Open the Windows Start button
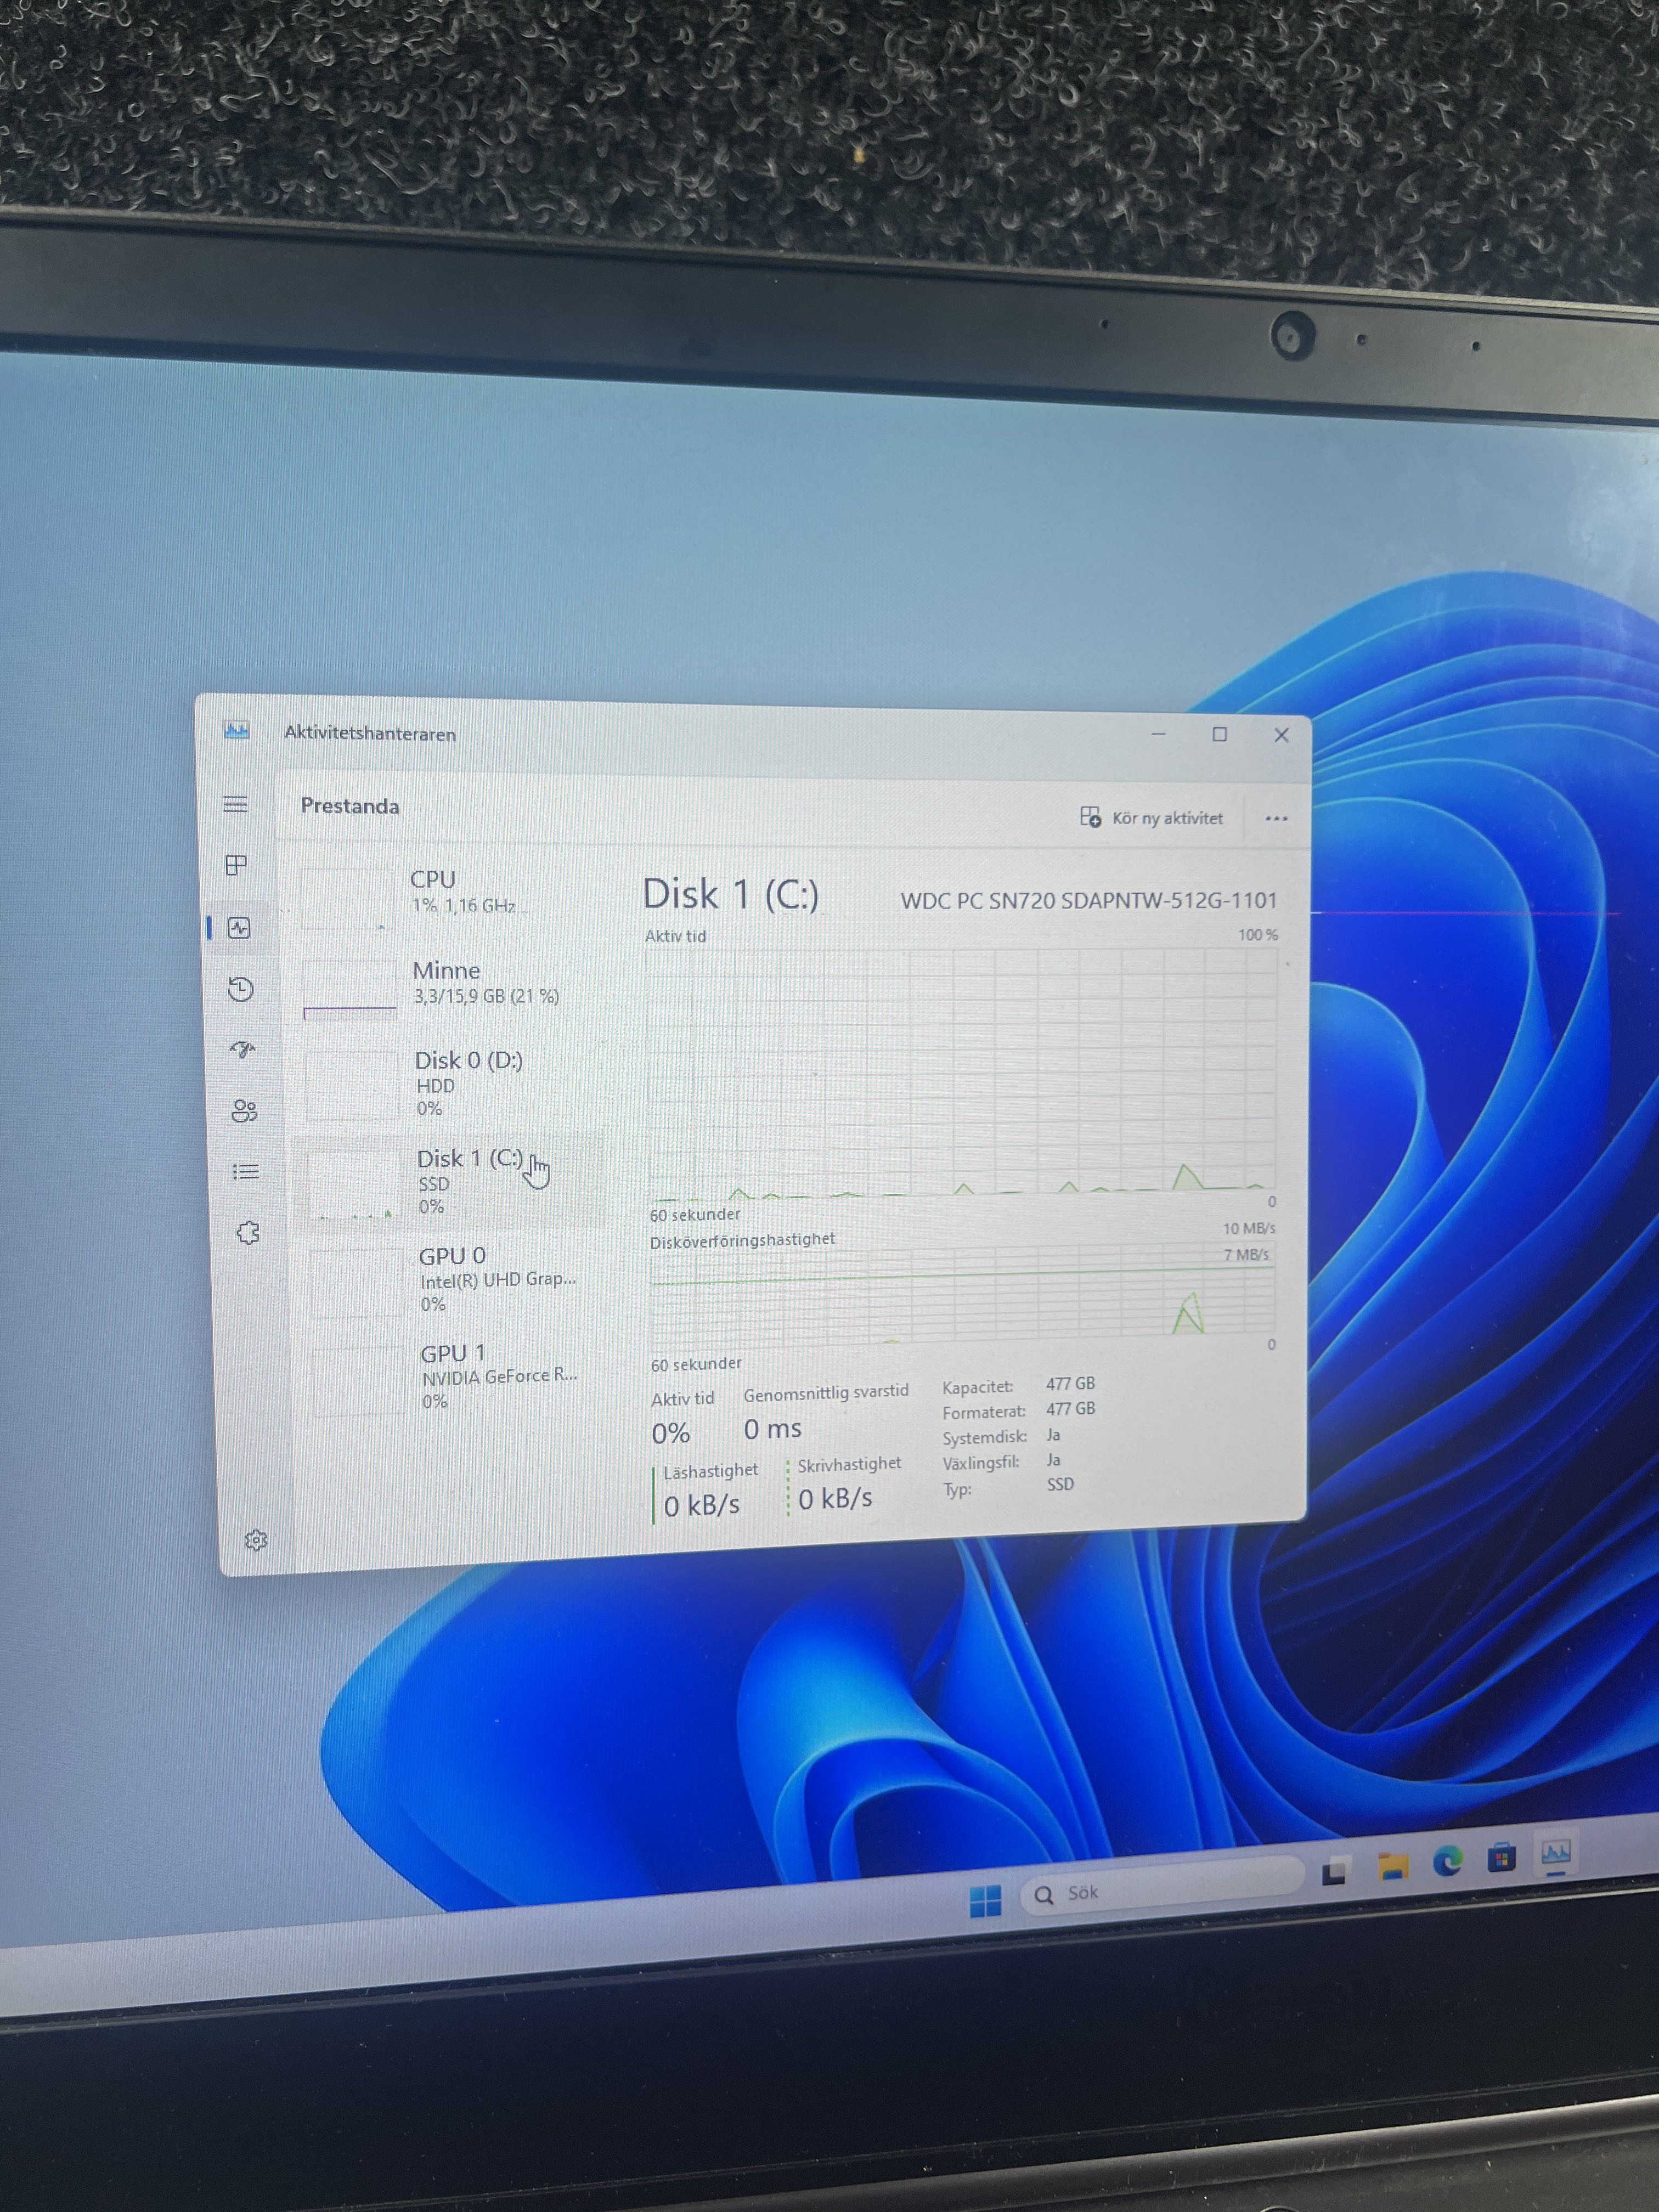The height and width of the screenshot is (2212, 1659). point(986,1901)
